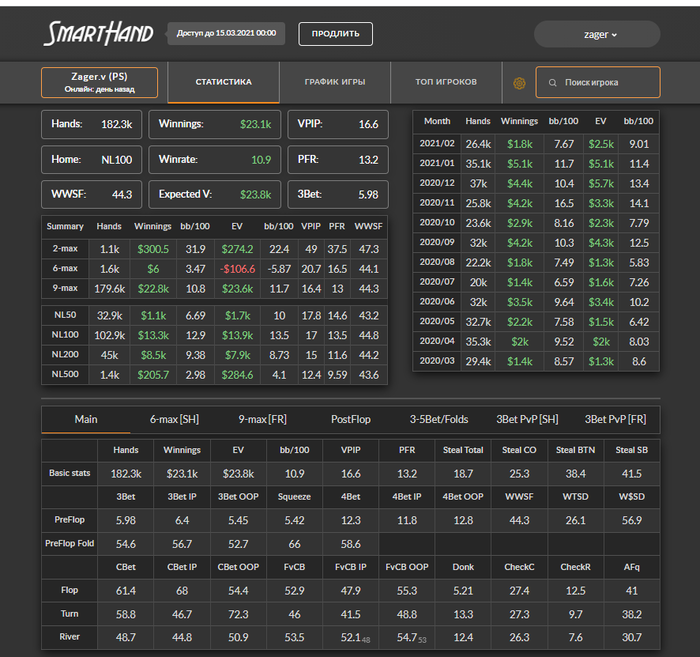This screenshot has width=700, height=657.
Task: Focus the Поиск игрока search field
Action: (598, 82)
